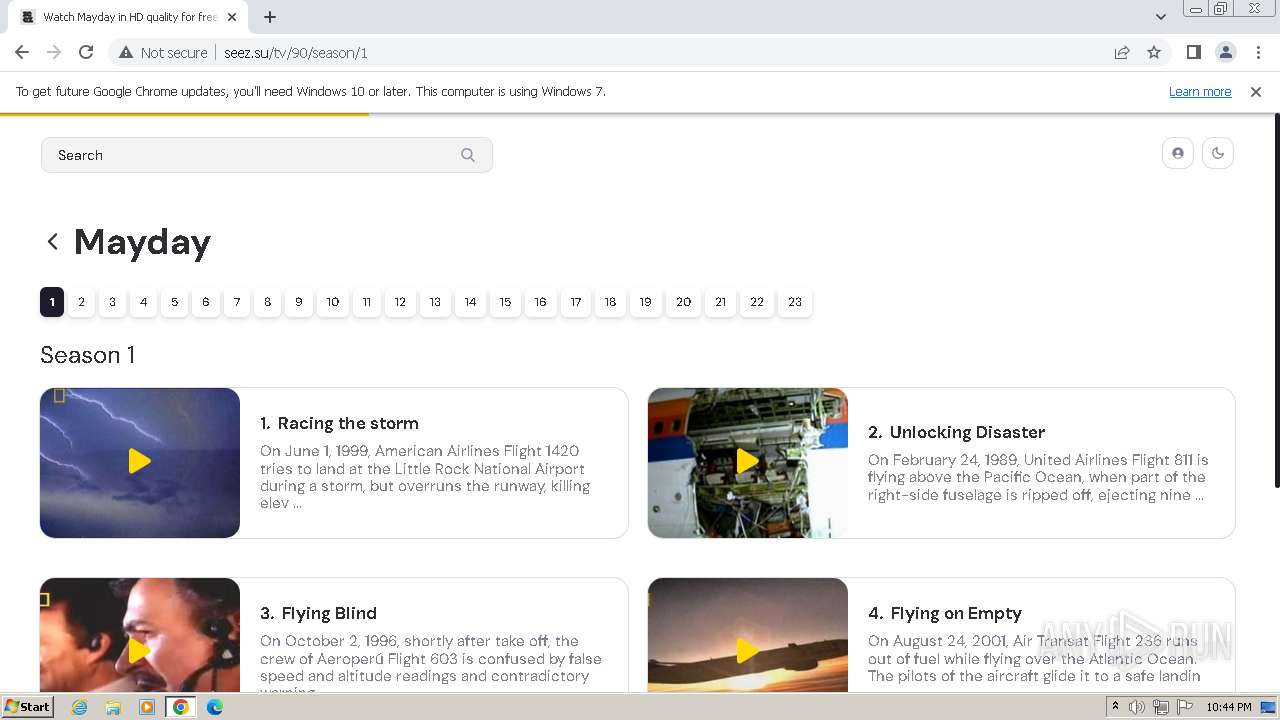Open the Chrome profile icon
This screenshot has height=720, width=1280.
[x=1226, y=53]
